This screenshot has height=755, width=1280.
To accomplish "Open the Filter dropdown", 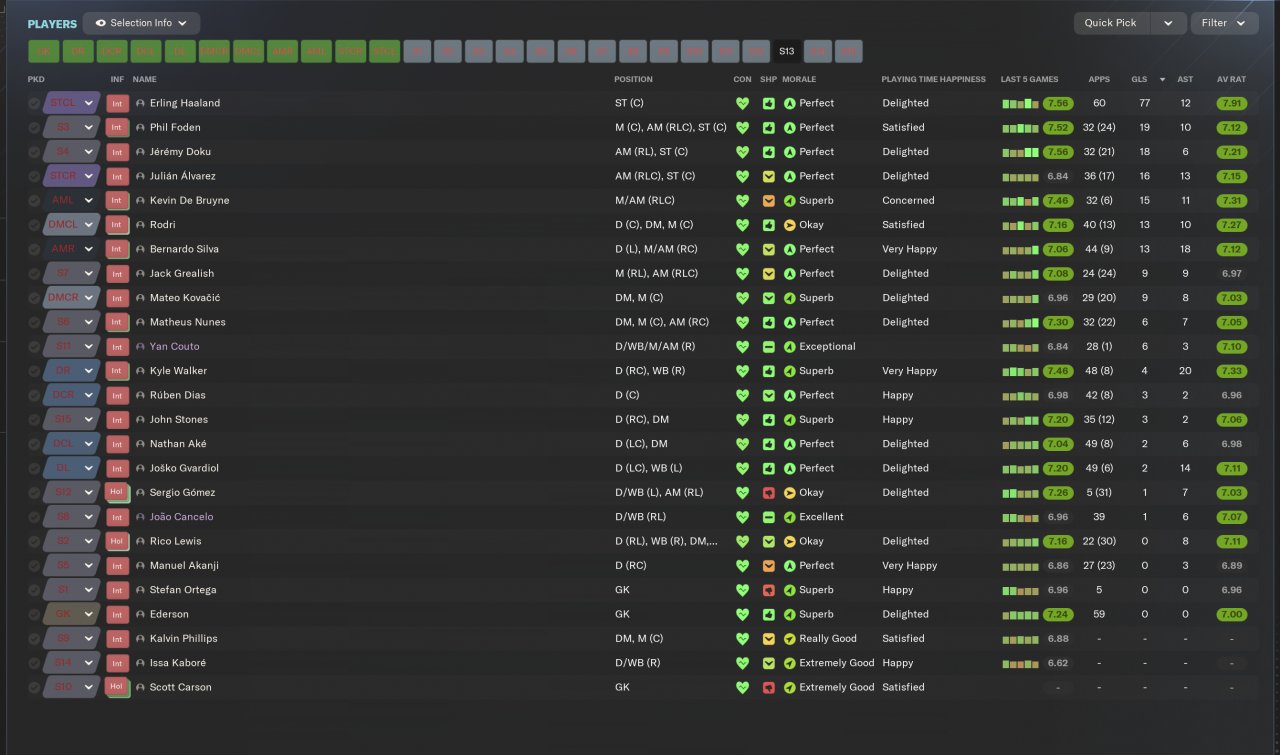I will click(x=1225, y=23).
